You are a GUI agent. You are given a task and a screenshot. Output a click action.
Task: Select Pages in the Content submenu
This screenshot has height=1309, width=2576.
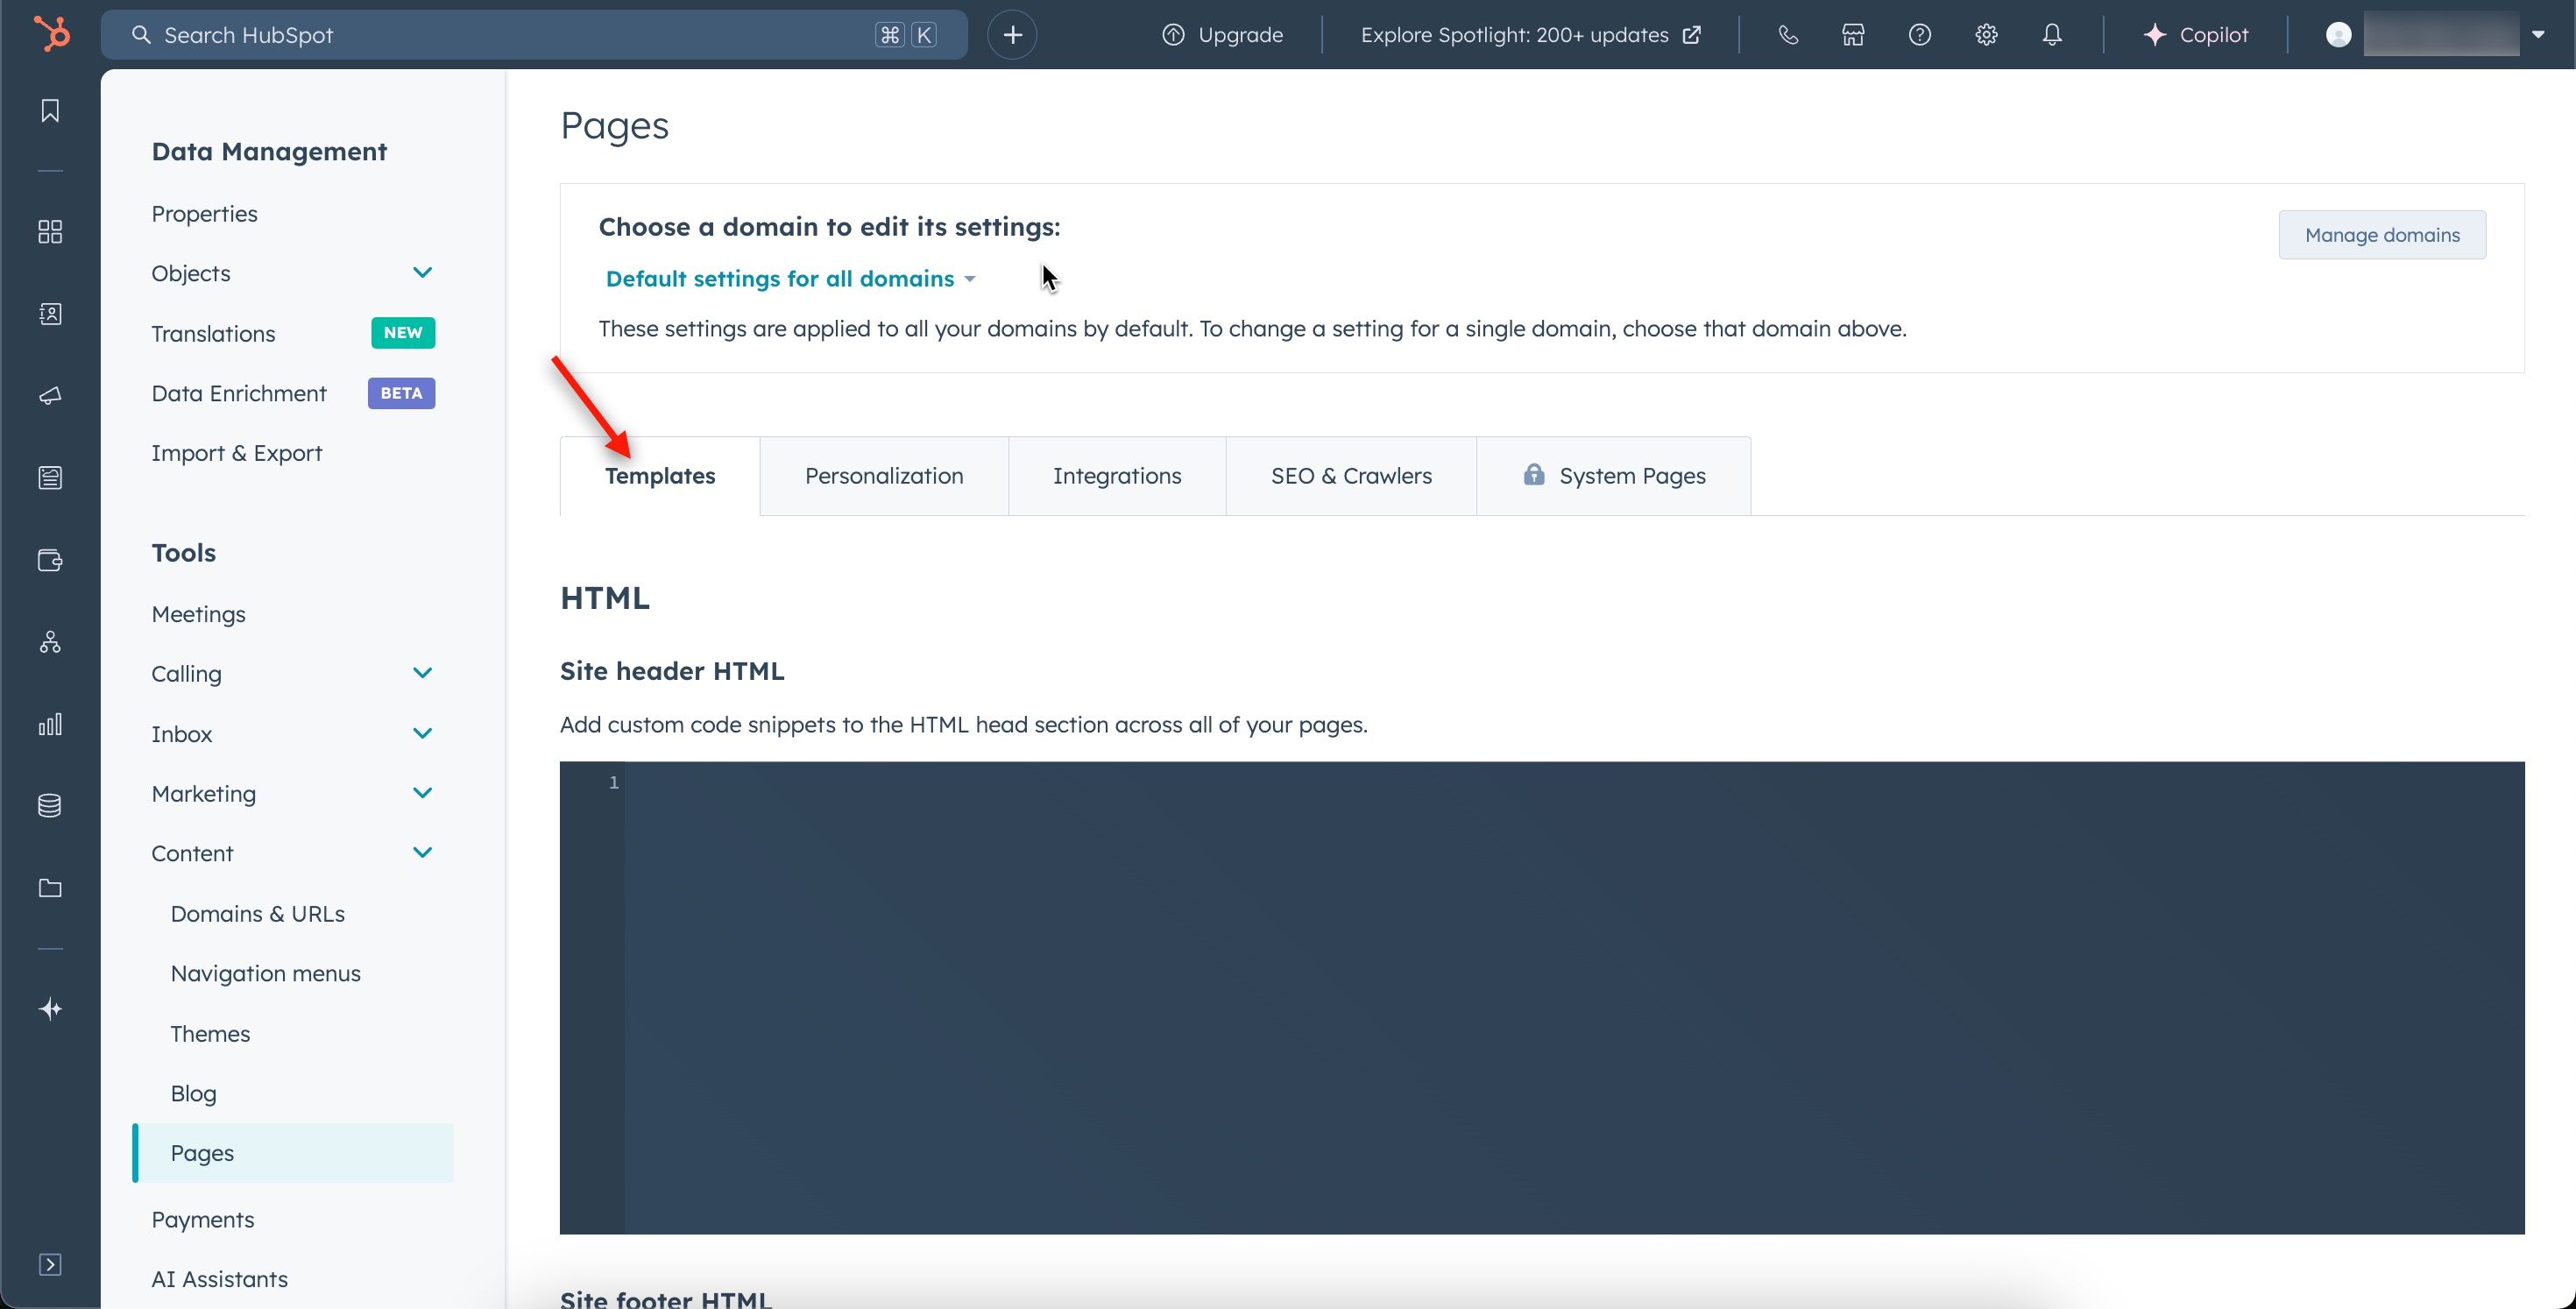click(x=293, y=1153)
